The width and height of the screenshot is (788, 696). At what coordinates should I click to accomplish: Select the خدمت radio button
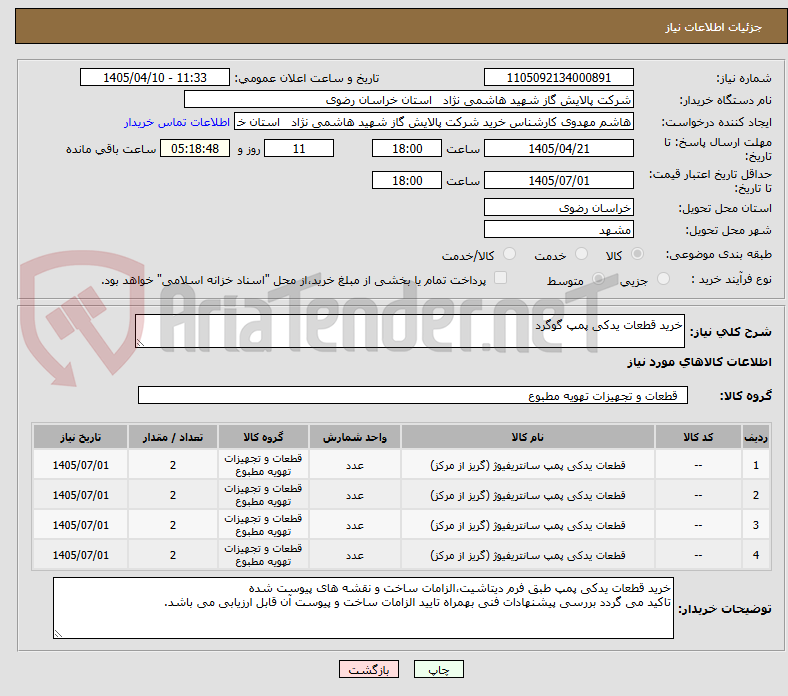click(x=581, y=254)
